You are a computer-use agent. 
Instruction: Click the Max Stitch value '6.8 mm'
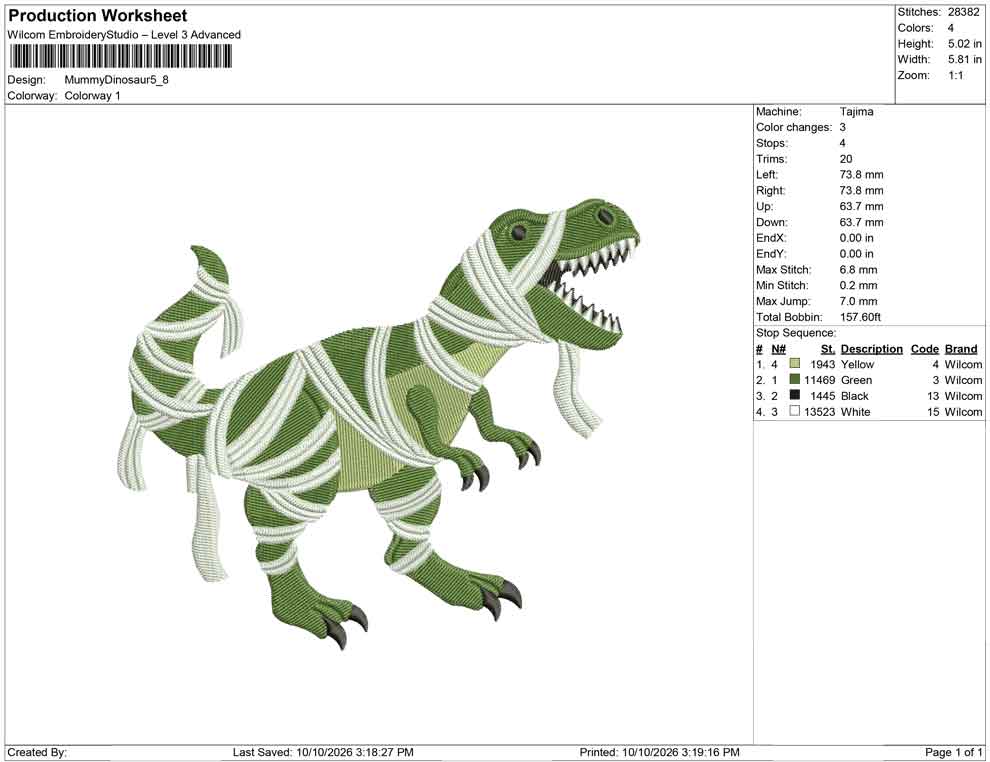tap(858, 270)
